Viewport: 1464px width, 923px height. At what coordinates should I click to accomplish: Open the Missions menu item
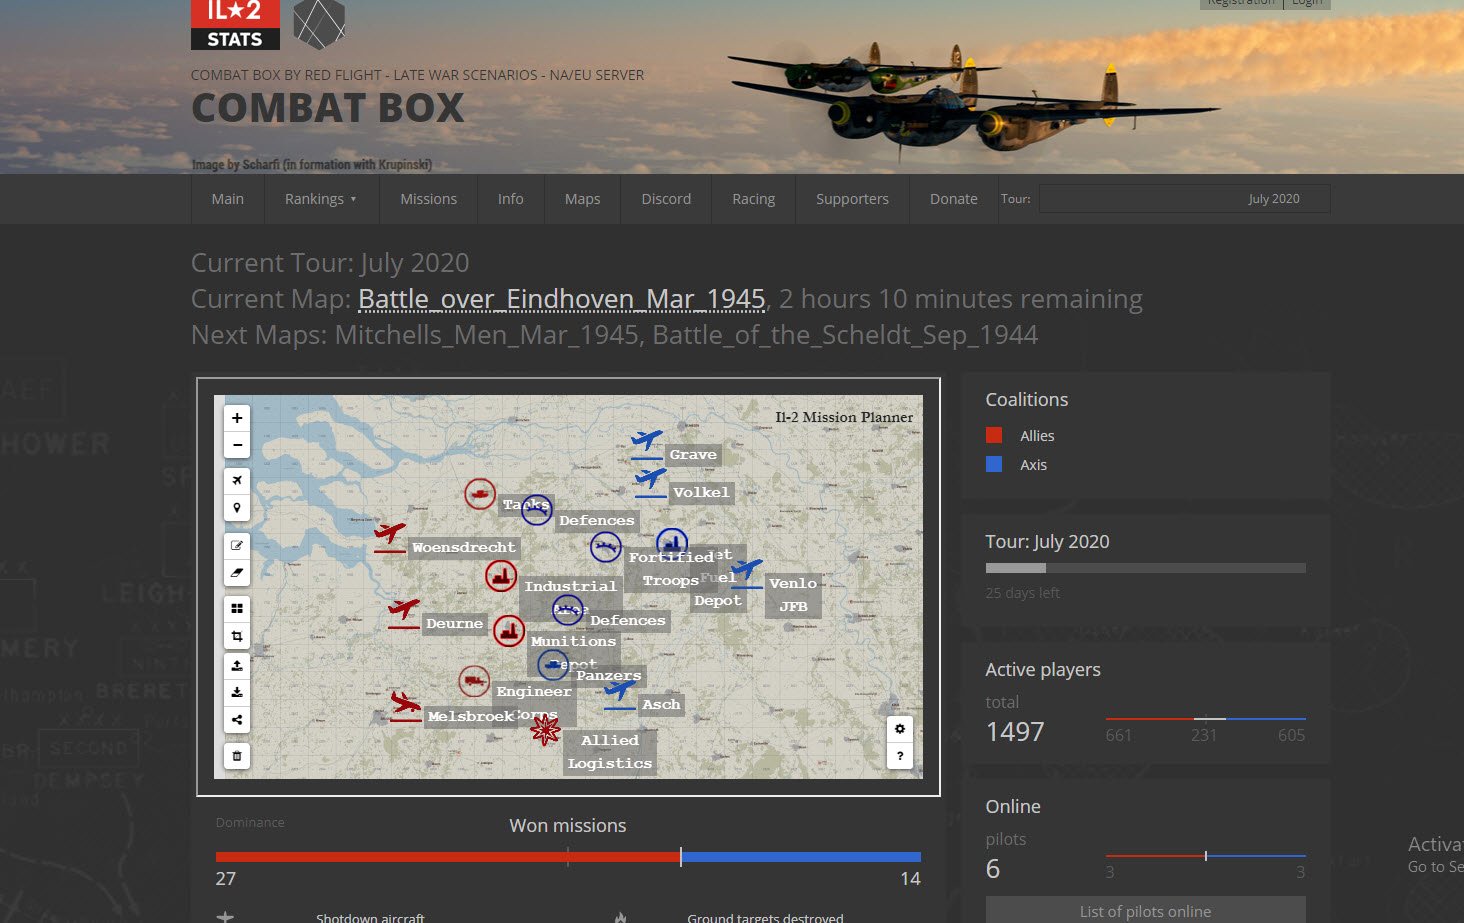(428, 199)
